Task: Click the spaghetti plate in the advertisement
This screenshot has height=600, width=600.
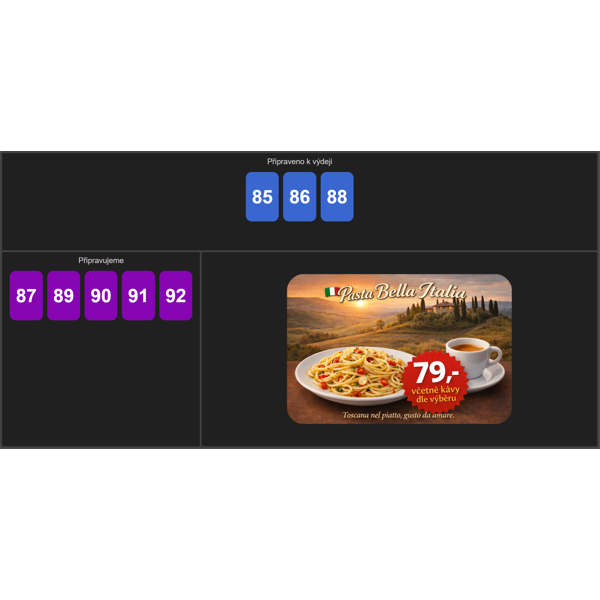Action: (354, 375)
